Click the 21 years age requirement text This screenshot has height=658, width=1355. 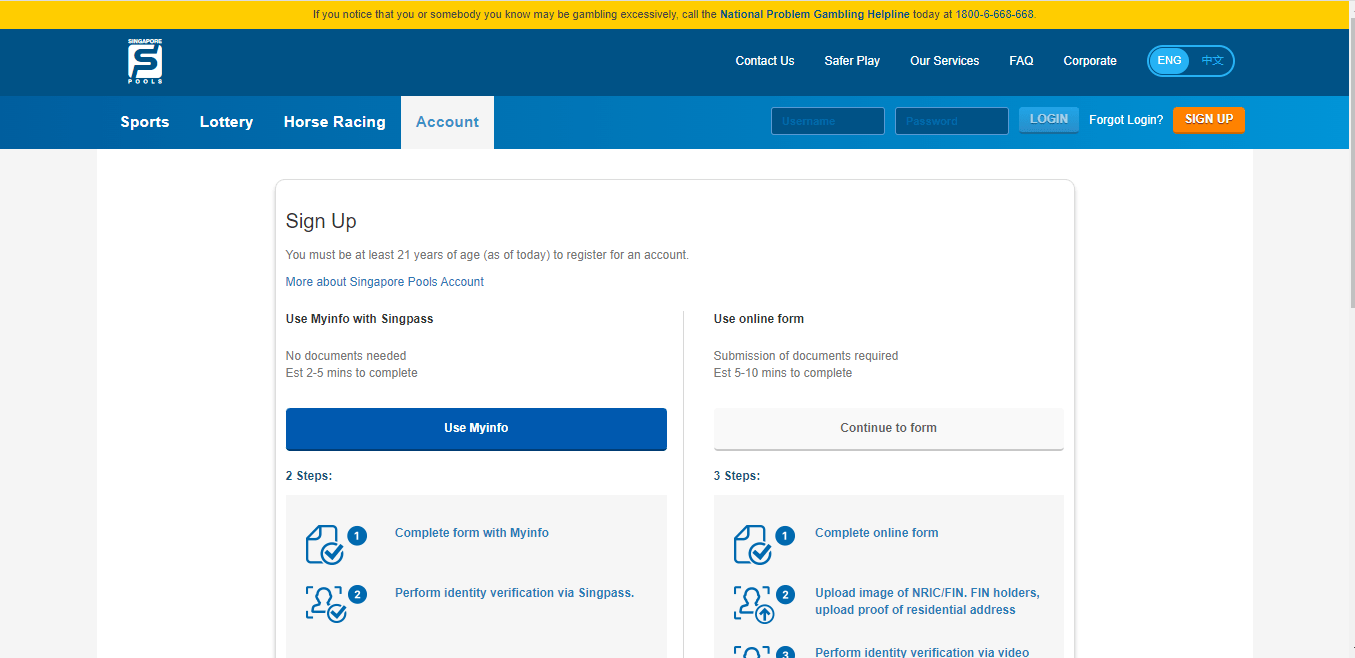coord(487,255)
